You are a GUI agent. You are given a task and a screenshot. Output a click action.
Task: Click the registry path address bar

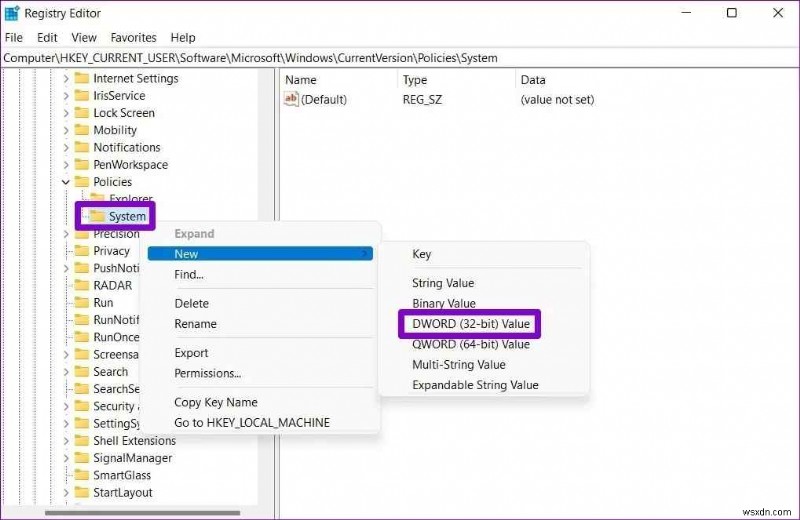pyautogui.click(x=399, y=58)
